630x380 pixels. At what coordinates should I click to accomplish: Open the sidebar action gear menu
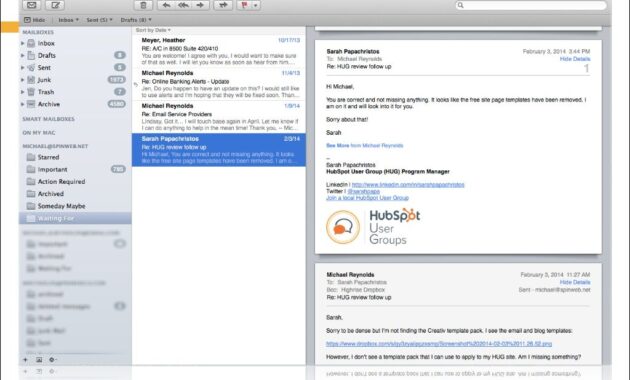tap(52, 360)
